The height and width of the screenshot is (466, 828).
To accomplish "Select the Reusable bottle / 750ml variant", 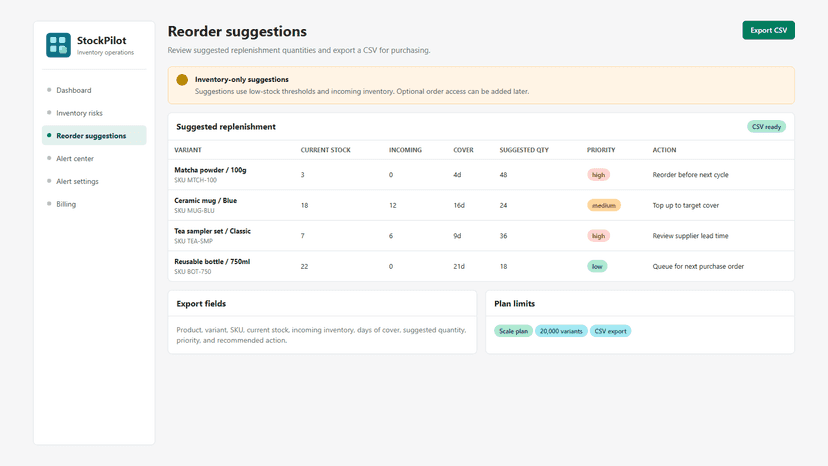I will (x=212, y=262).
